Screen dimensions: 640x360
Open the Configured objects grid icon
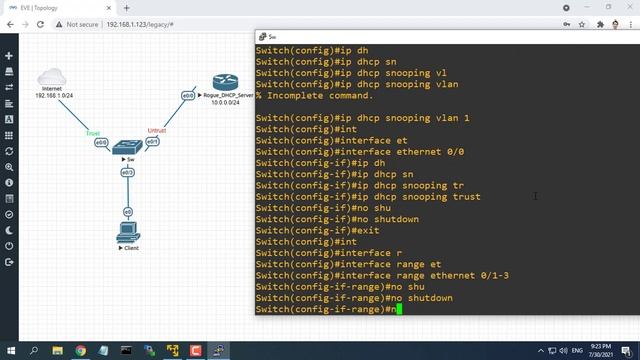point(9,135)
